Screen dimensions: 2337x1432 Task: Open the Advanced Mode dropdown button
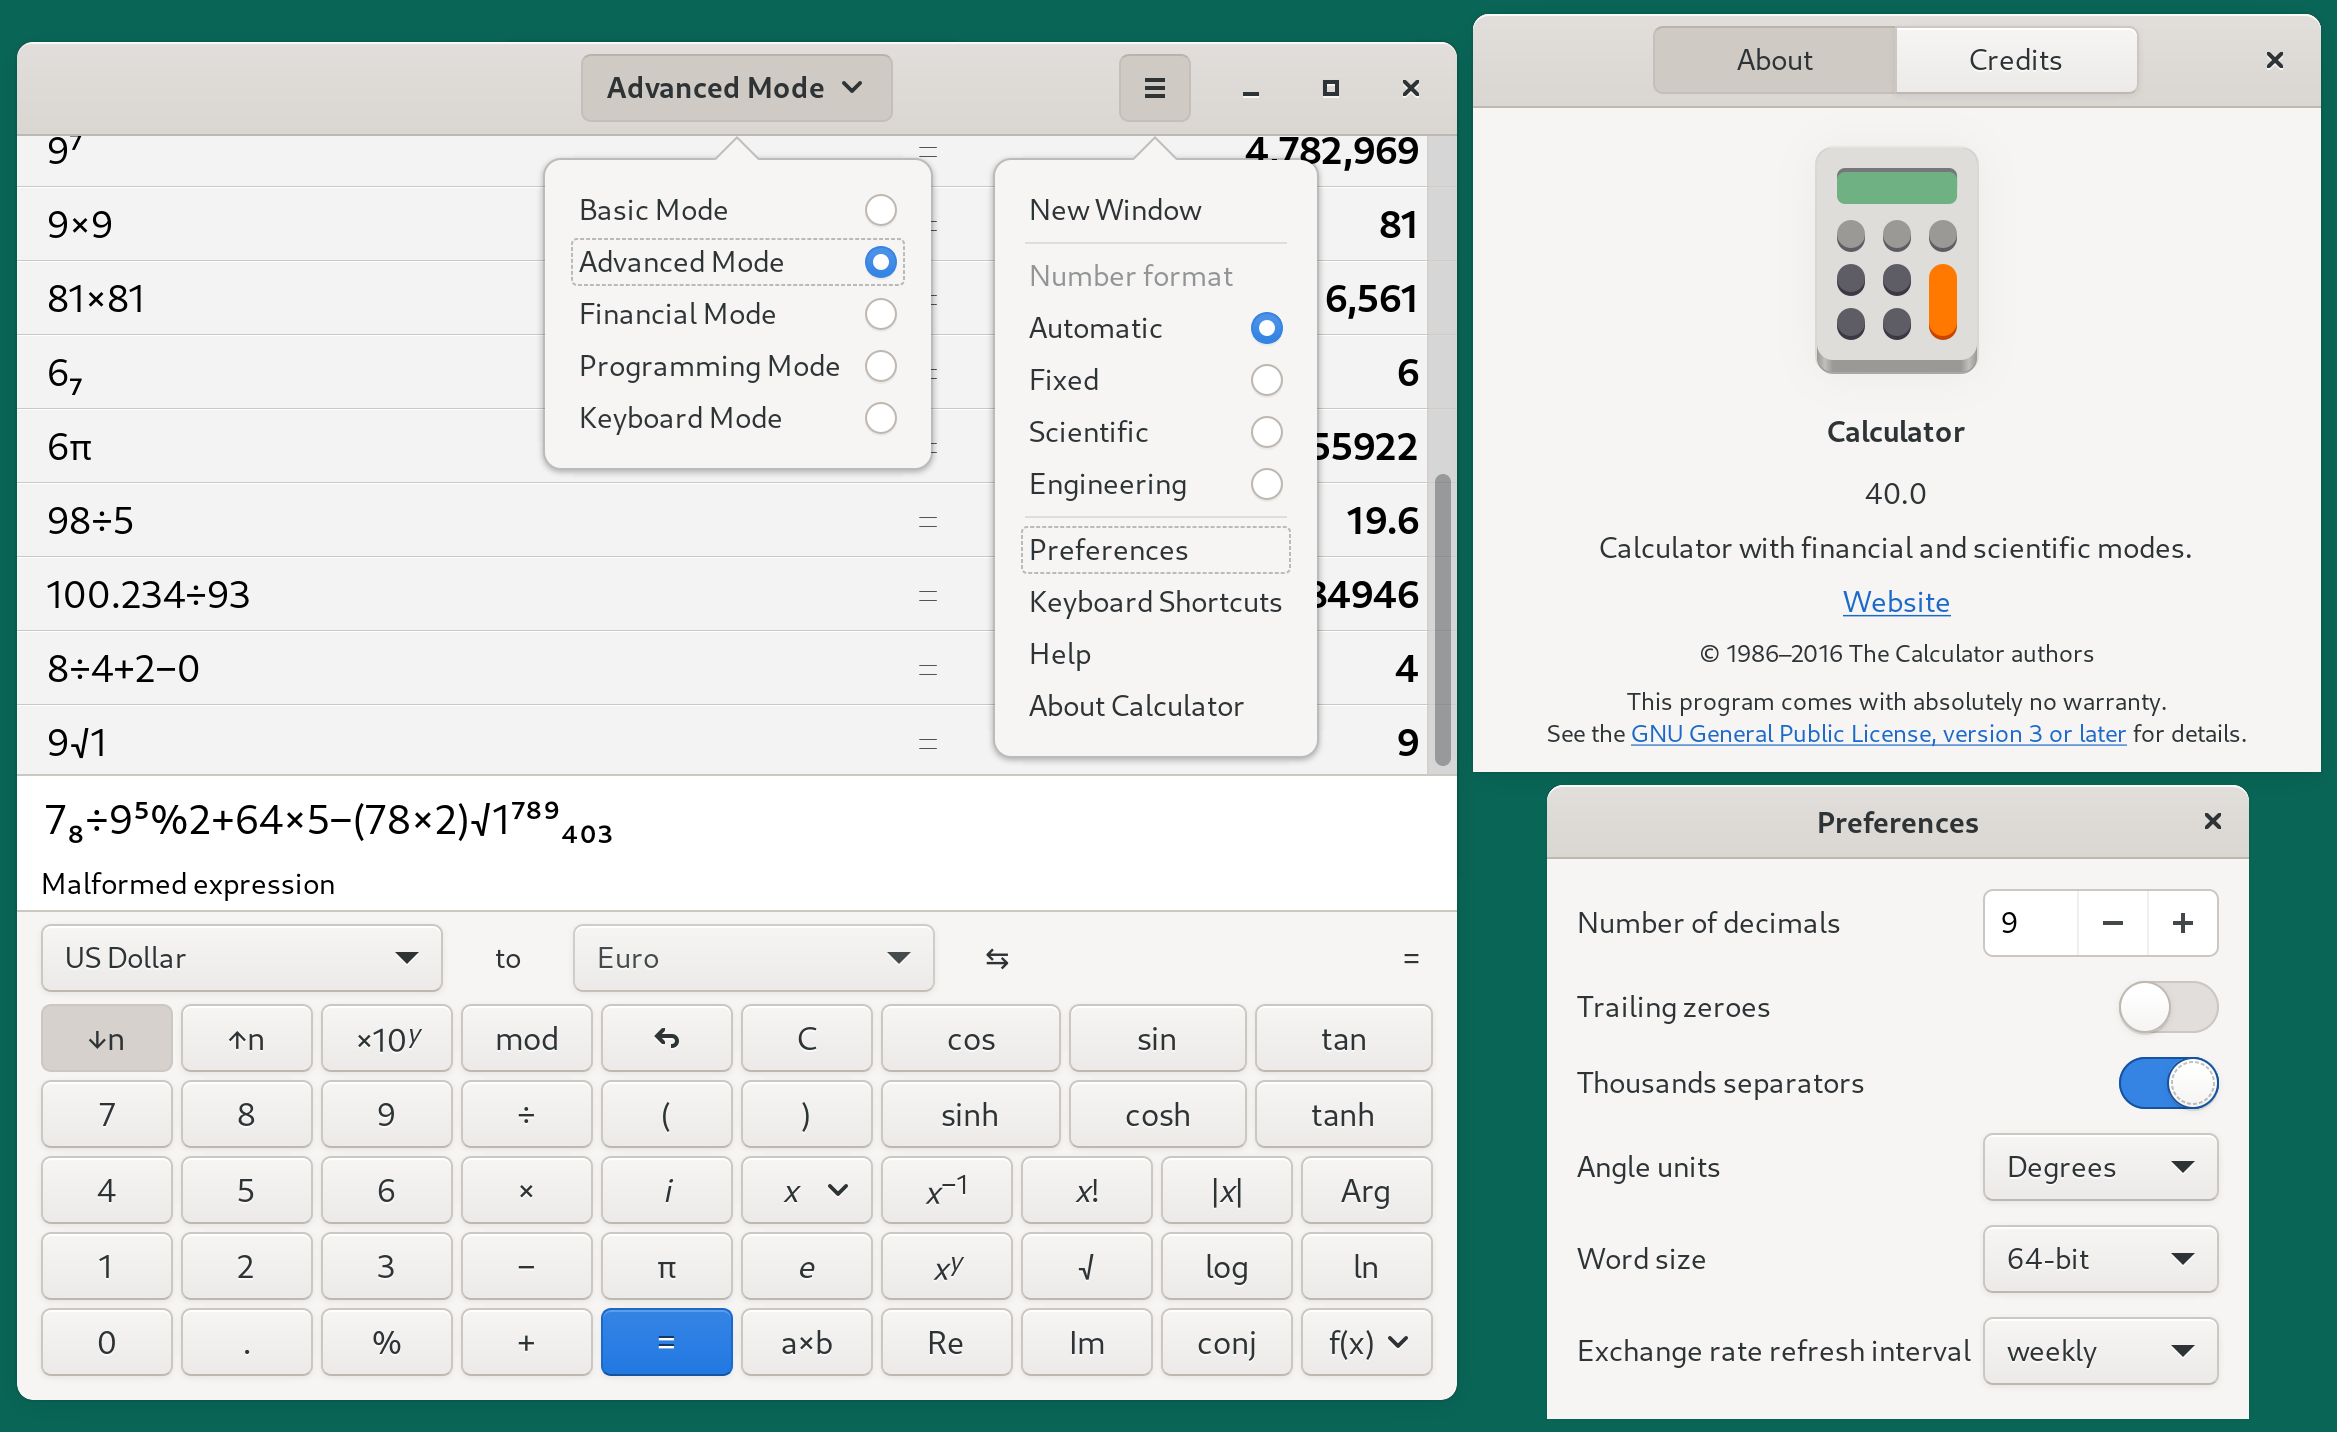coord(736,88)
